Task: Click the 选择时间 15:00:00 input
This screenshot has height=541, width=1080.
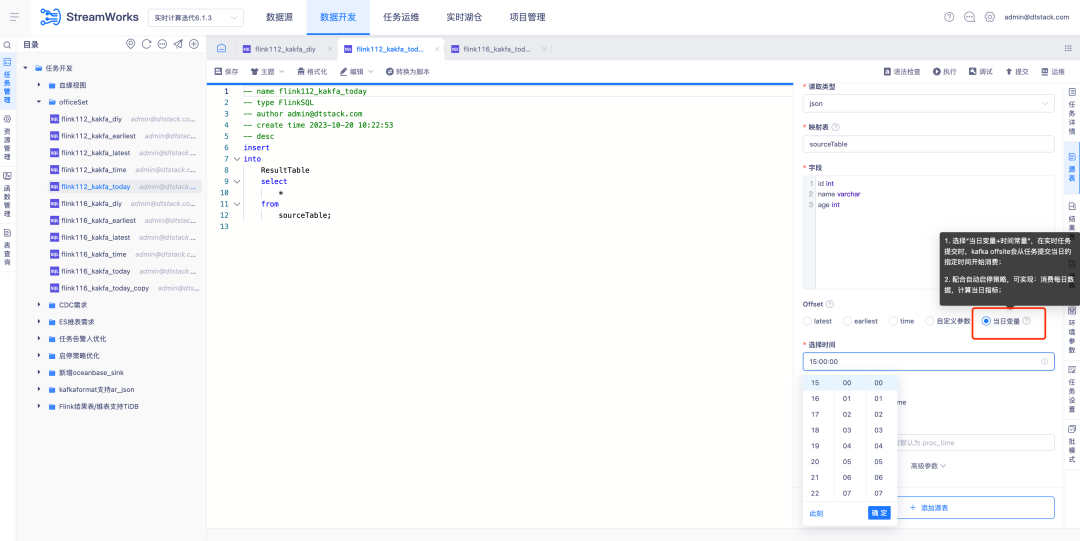Action: [928, 361]
